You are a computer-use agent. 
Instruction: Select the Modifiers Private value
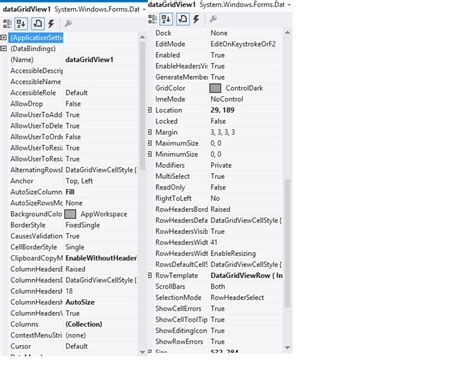point(221,165)
